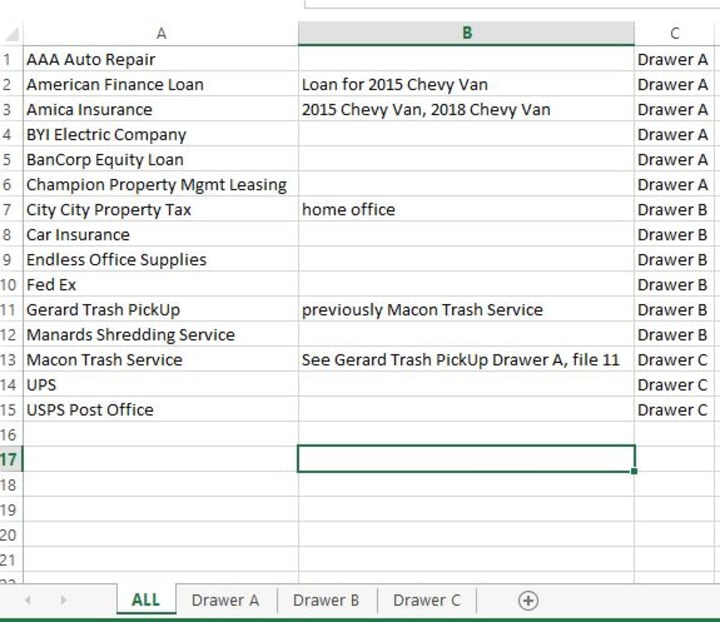Screen dimensions: 720x622
Task: Select column A header
Action: pyautogui.click(x=161, y=34)
